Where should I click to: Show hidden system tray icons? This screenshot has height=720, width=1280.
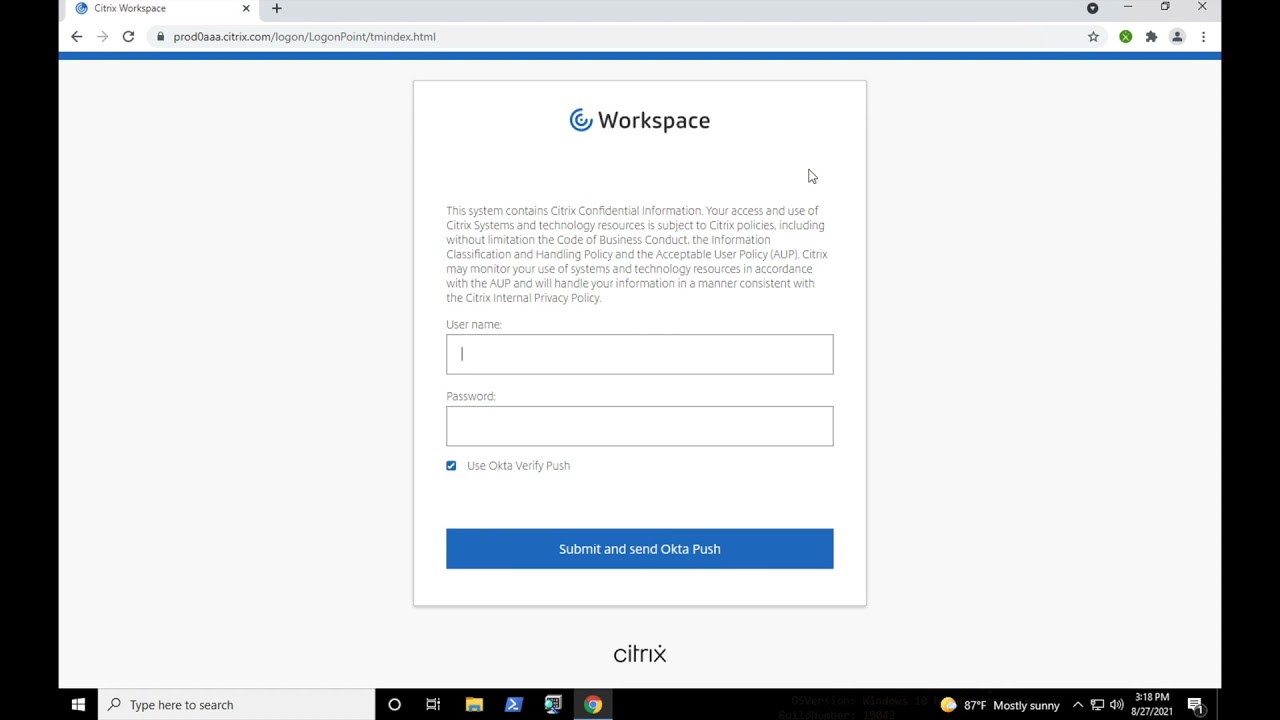pos(1077,705)
